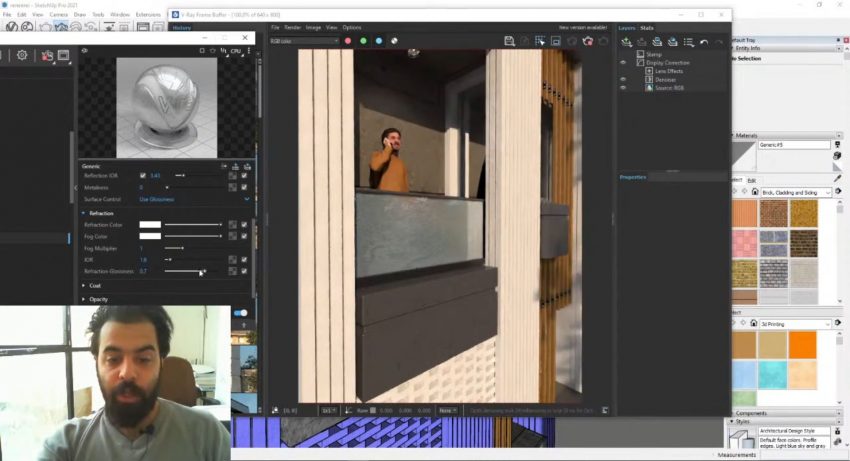Viewport: 850px width, 461px height.
Task: Toggle the texture checkbox on the Fog Color row
Action: (244, 236)
